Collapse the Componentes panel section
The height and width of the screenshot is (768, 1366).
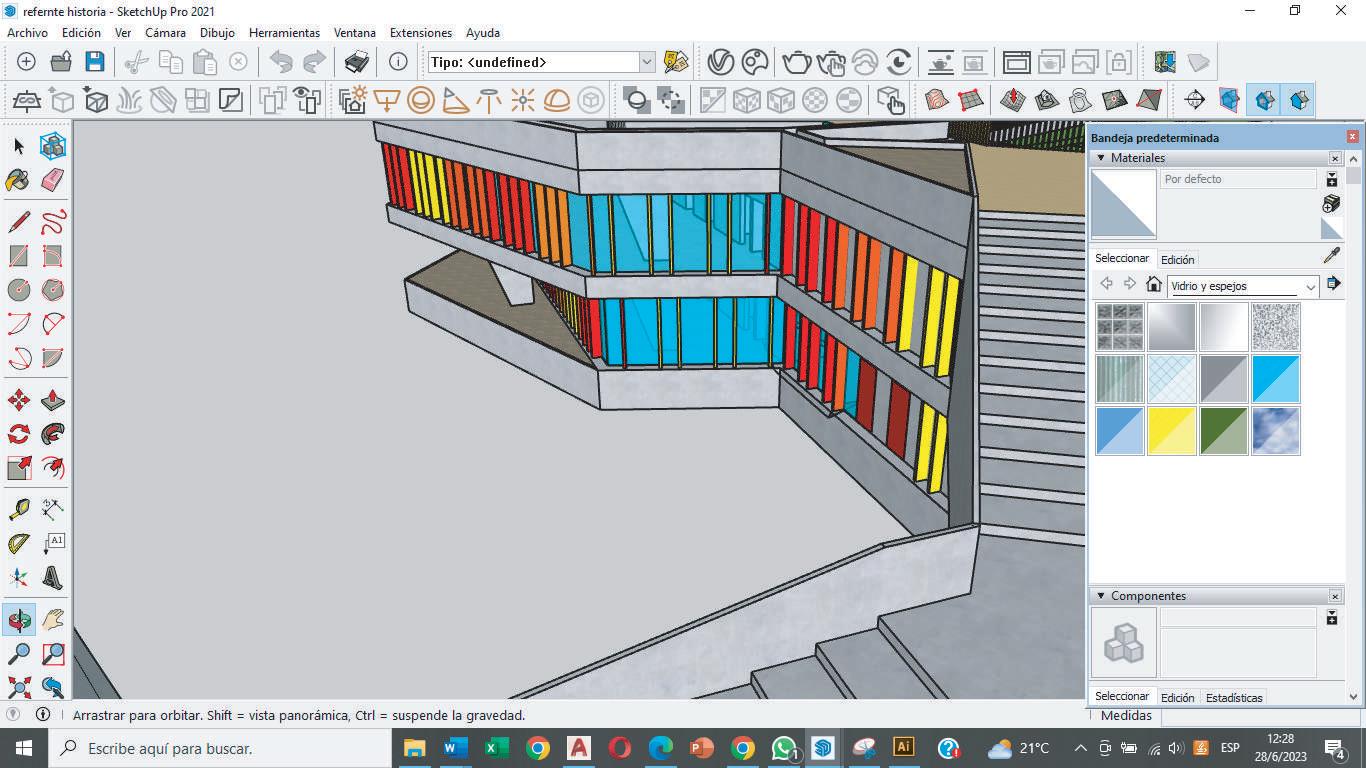1101,596
